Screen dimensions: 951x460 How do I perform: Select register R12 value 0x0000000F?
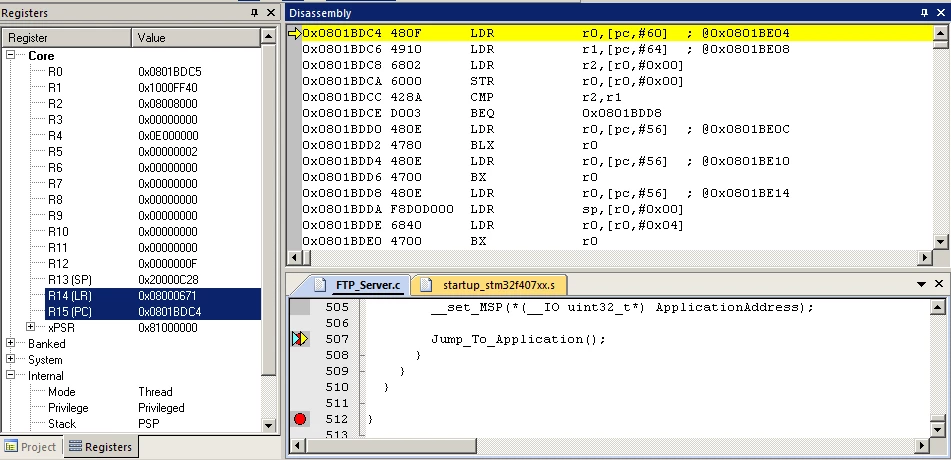(x=167, y=263)
